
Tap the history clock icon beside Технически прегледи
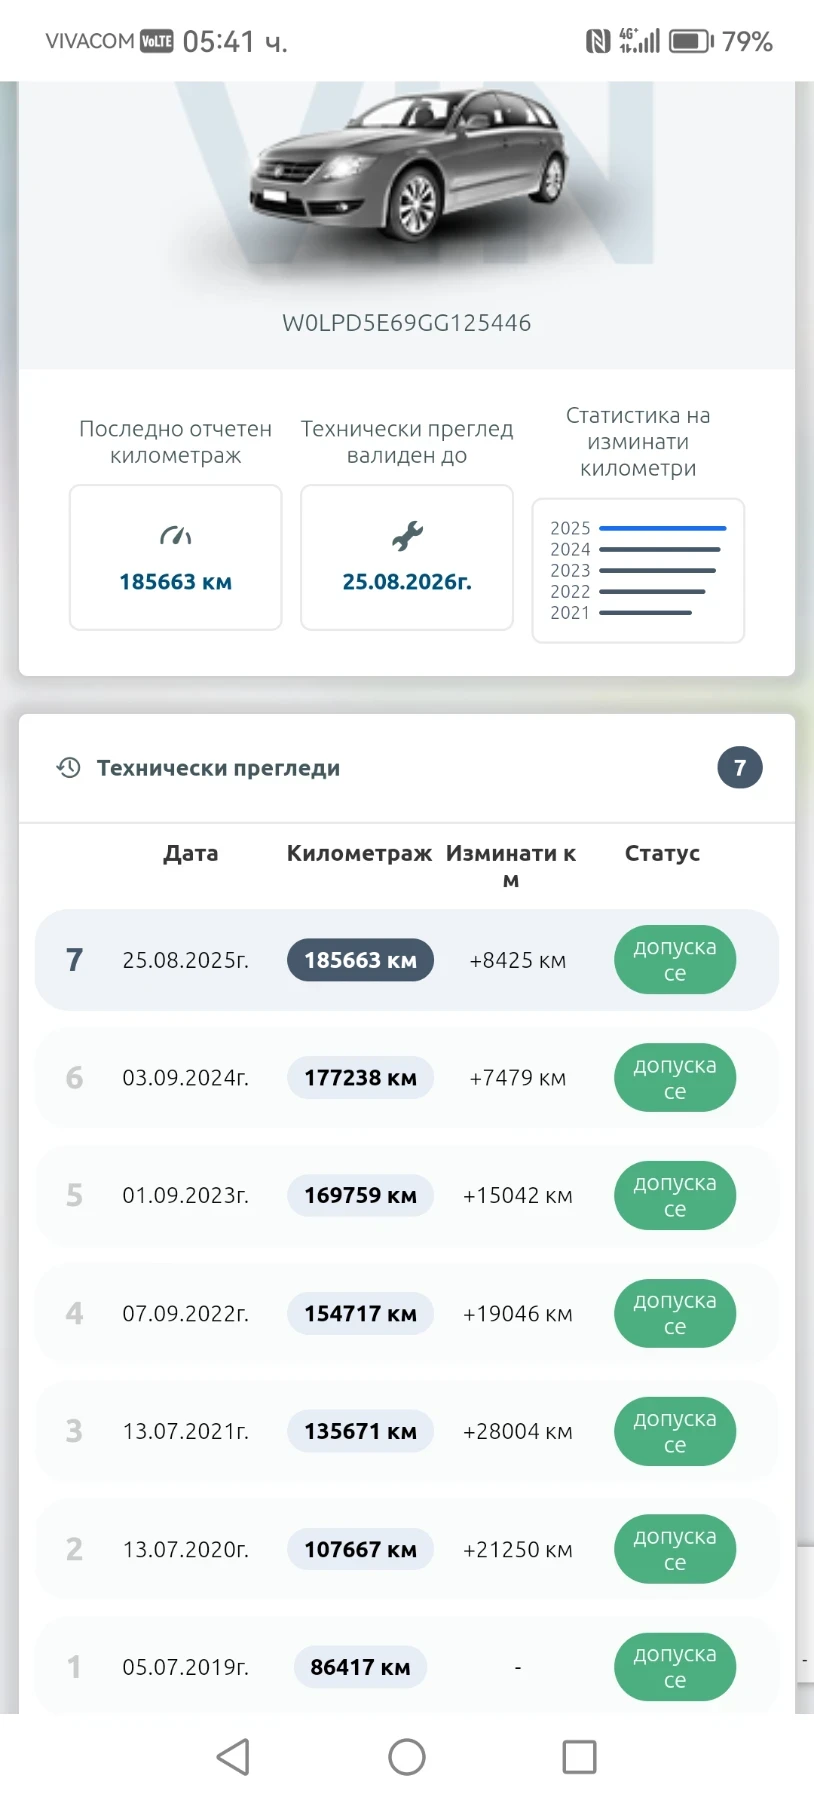pos(68,768)
